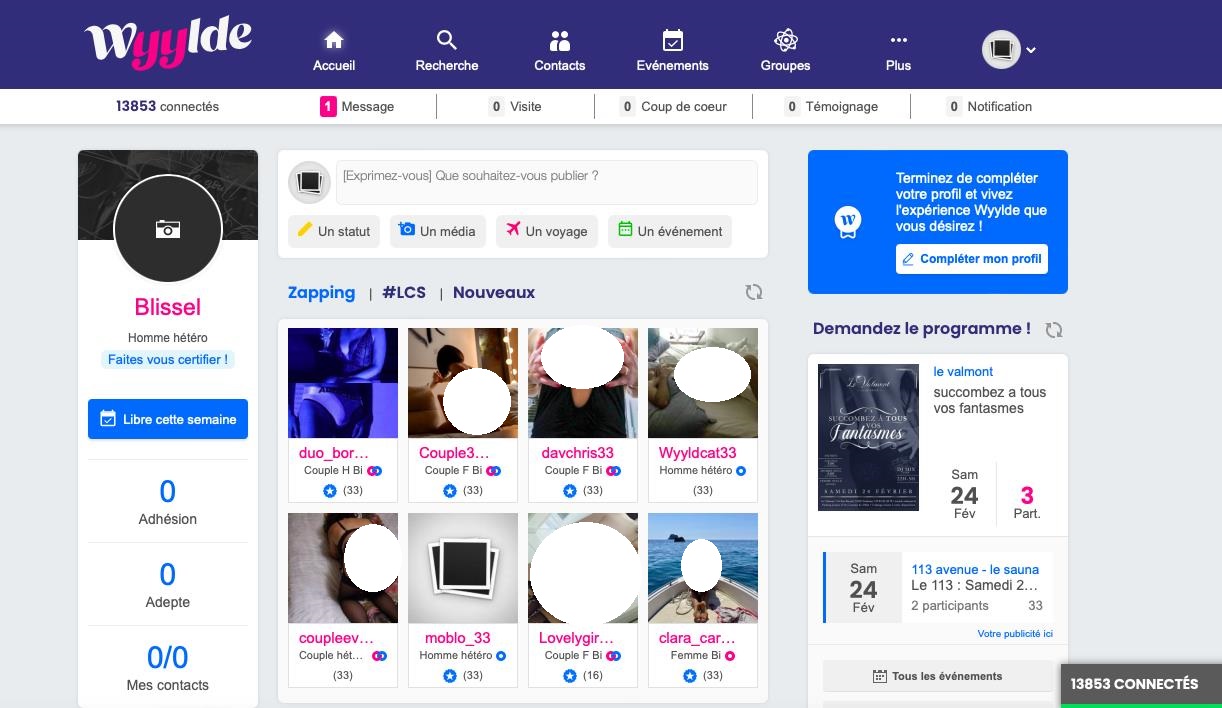Open the le valmont event poster
Image resolution: width=1222 pixels, height=708 pixels.
868,437
